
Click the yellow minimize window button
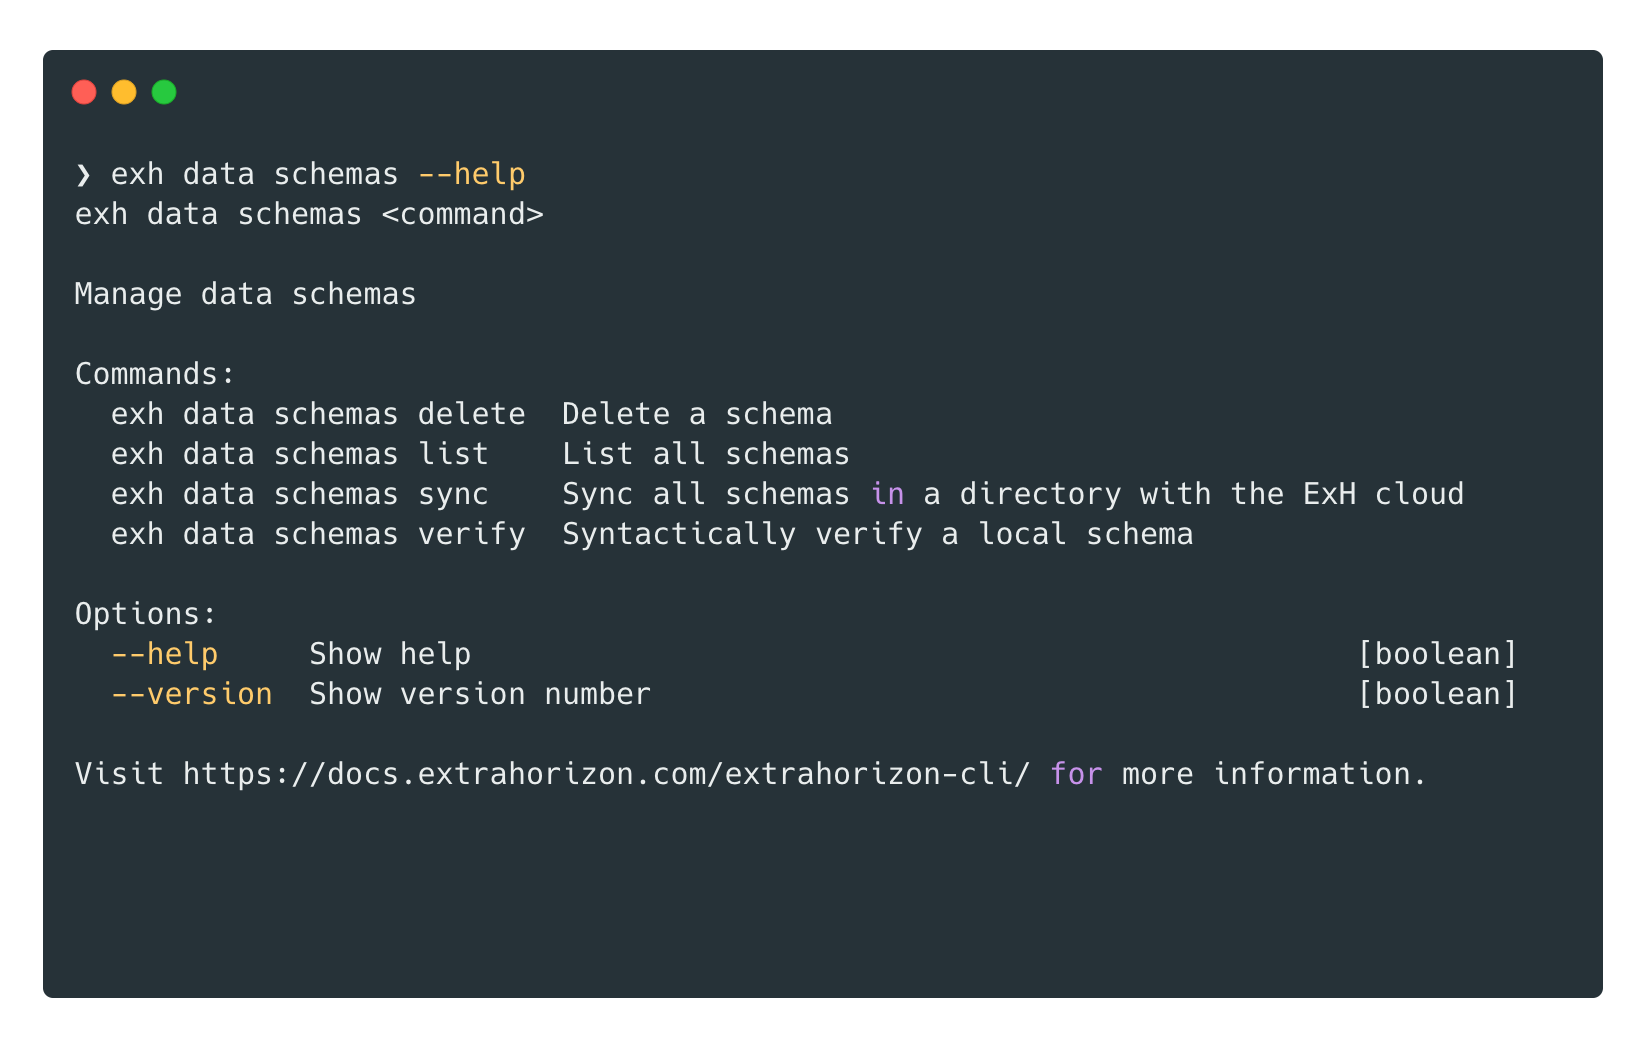tap(124, 93)
